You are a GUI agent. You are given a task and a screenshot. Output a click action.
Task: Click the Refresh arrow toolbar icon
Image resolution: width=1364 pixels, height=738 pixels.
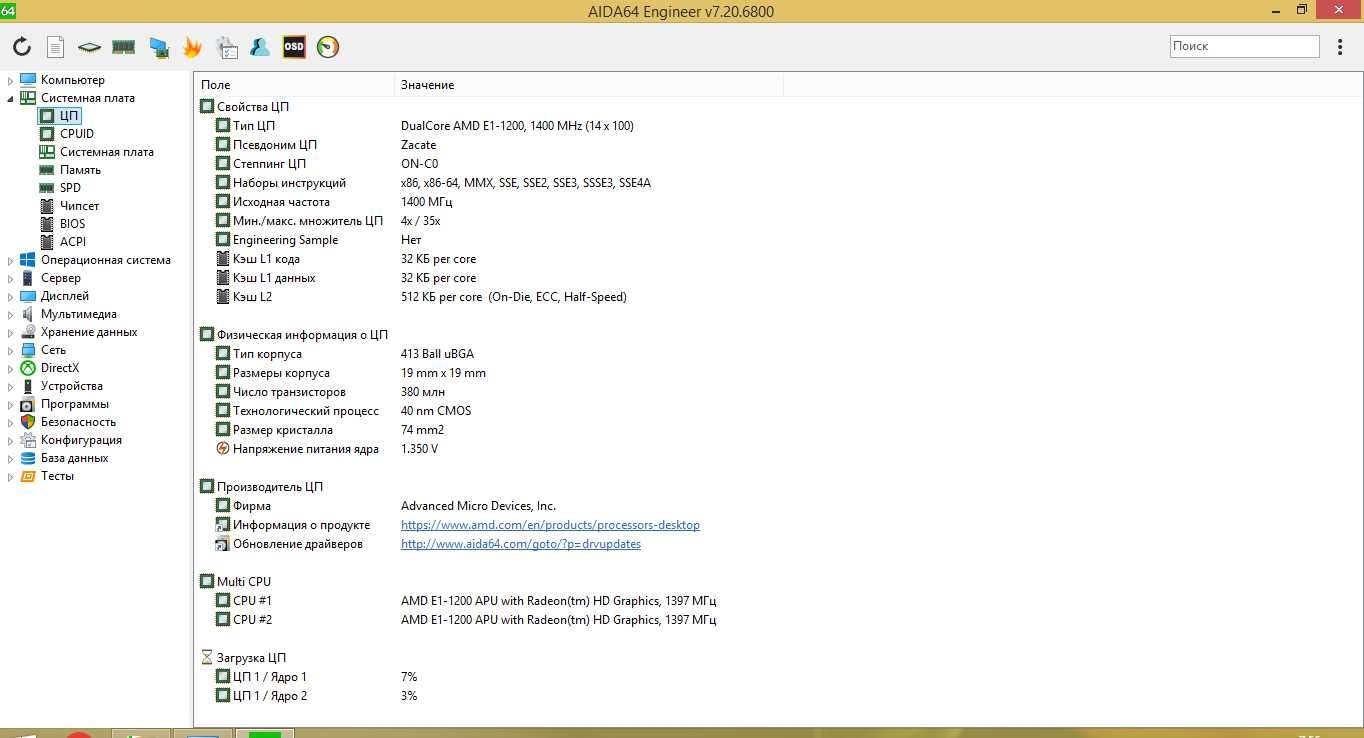pos(22,47)
